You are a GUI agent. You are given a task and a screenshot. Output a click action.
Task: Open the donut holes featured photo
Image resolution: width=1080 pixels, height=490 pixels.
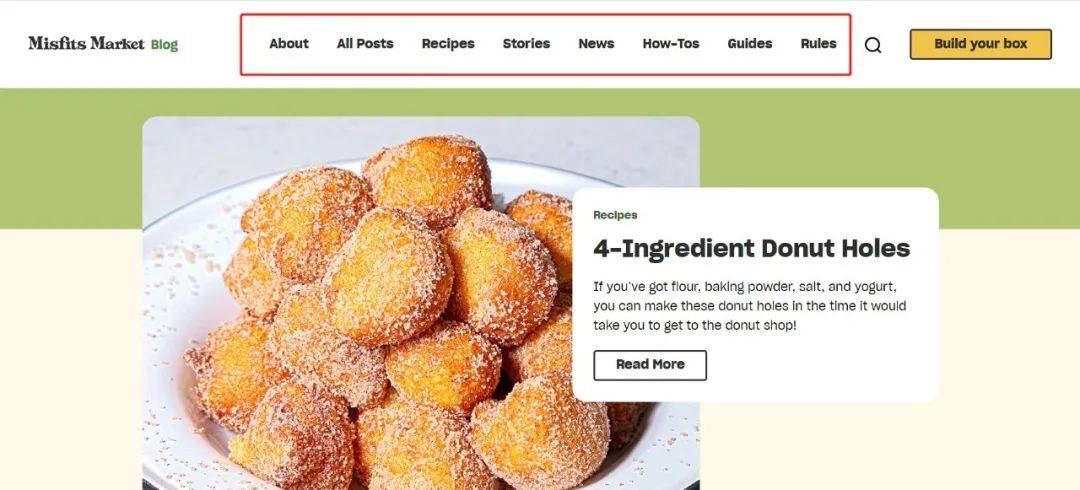click(x=358, y=303)
